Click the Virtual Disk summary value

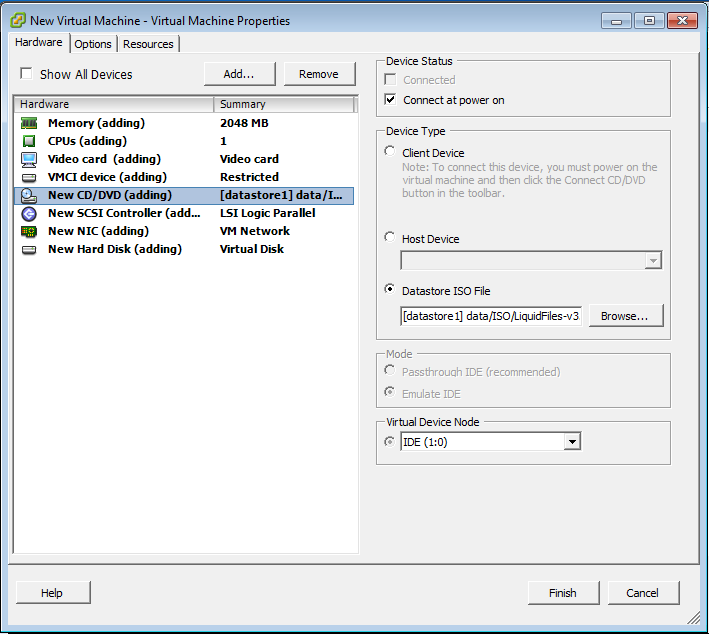click(x=252, y=250)
